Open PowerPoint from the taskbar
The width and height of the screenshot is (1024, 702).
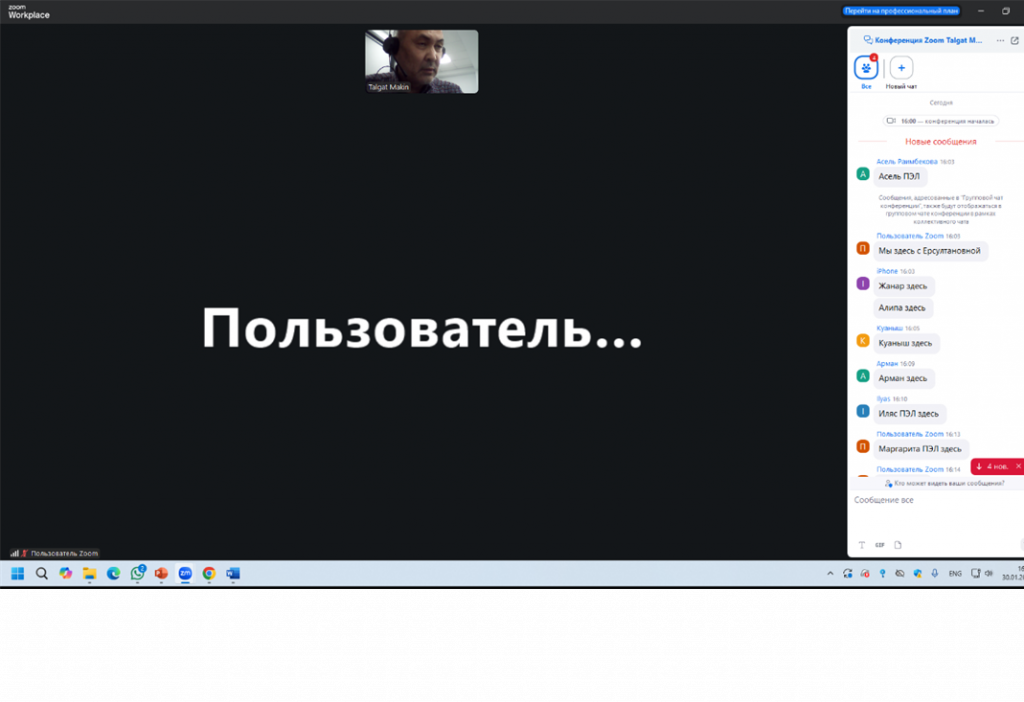point(161,574)
